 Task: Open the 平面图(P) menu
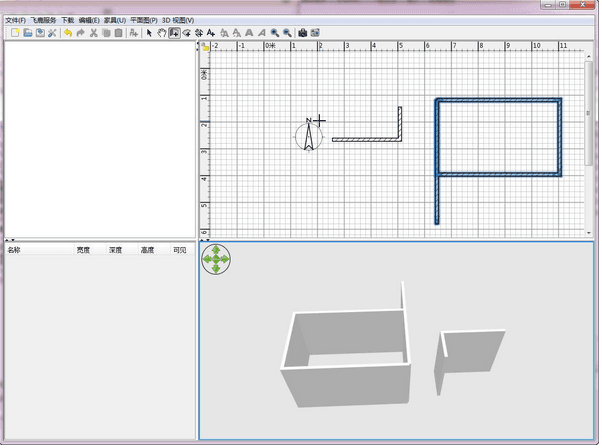click(x=144, y=20)
